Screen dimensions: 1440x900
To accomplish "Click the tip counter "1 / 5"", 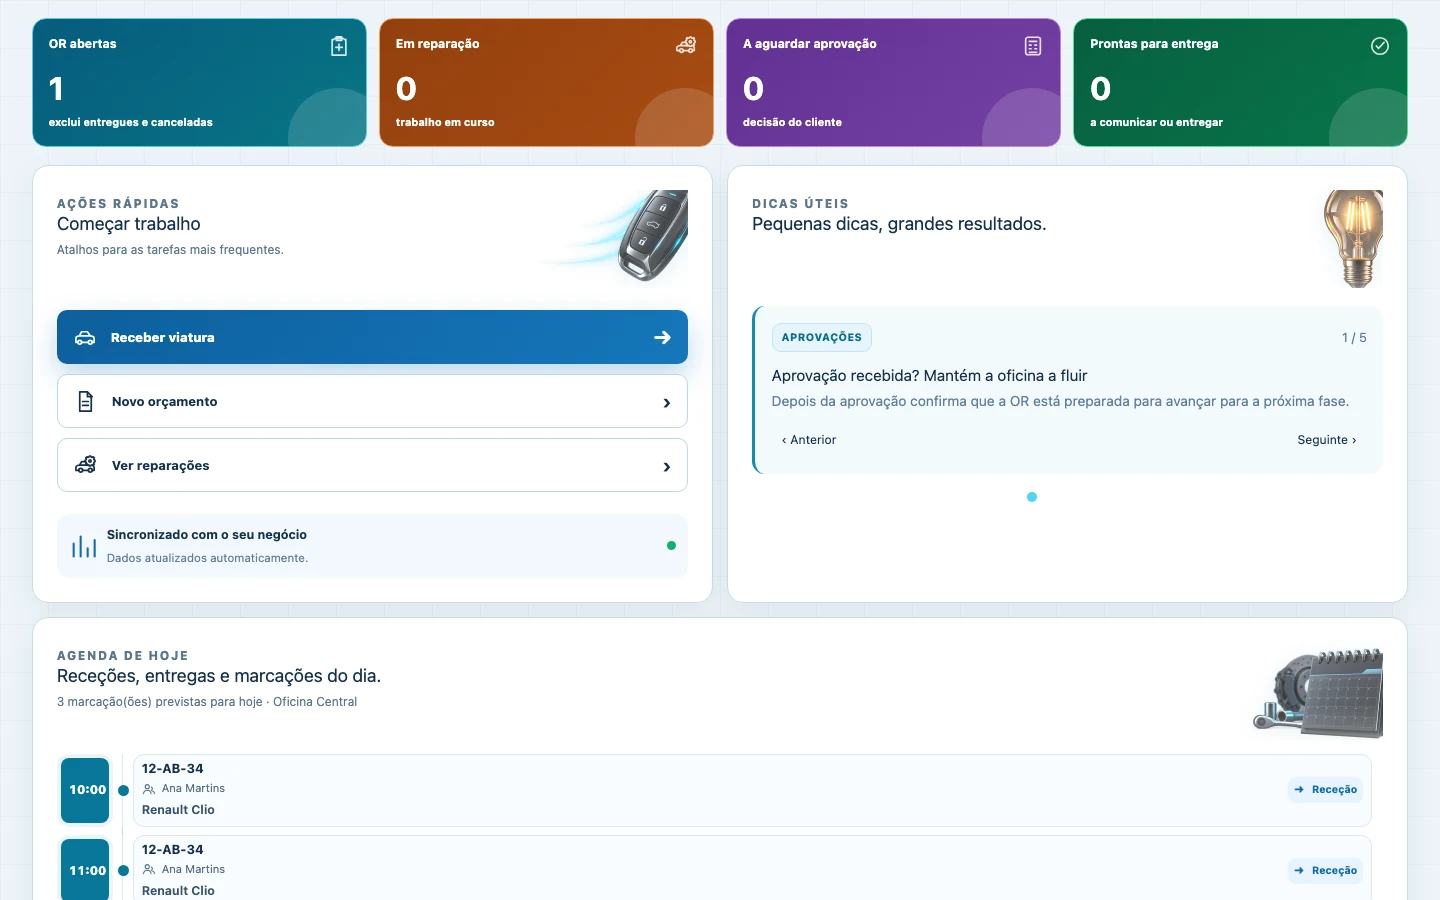I will click(x=1354, y=338).
